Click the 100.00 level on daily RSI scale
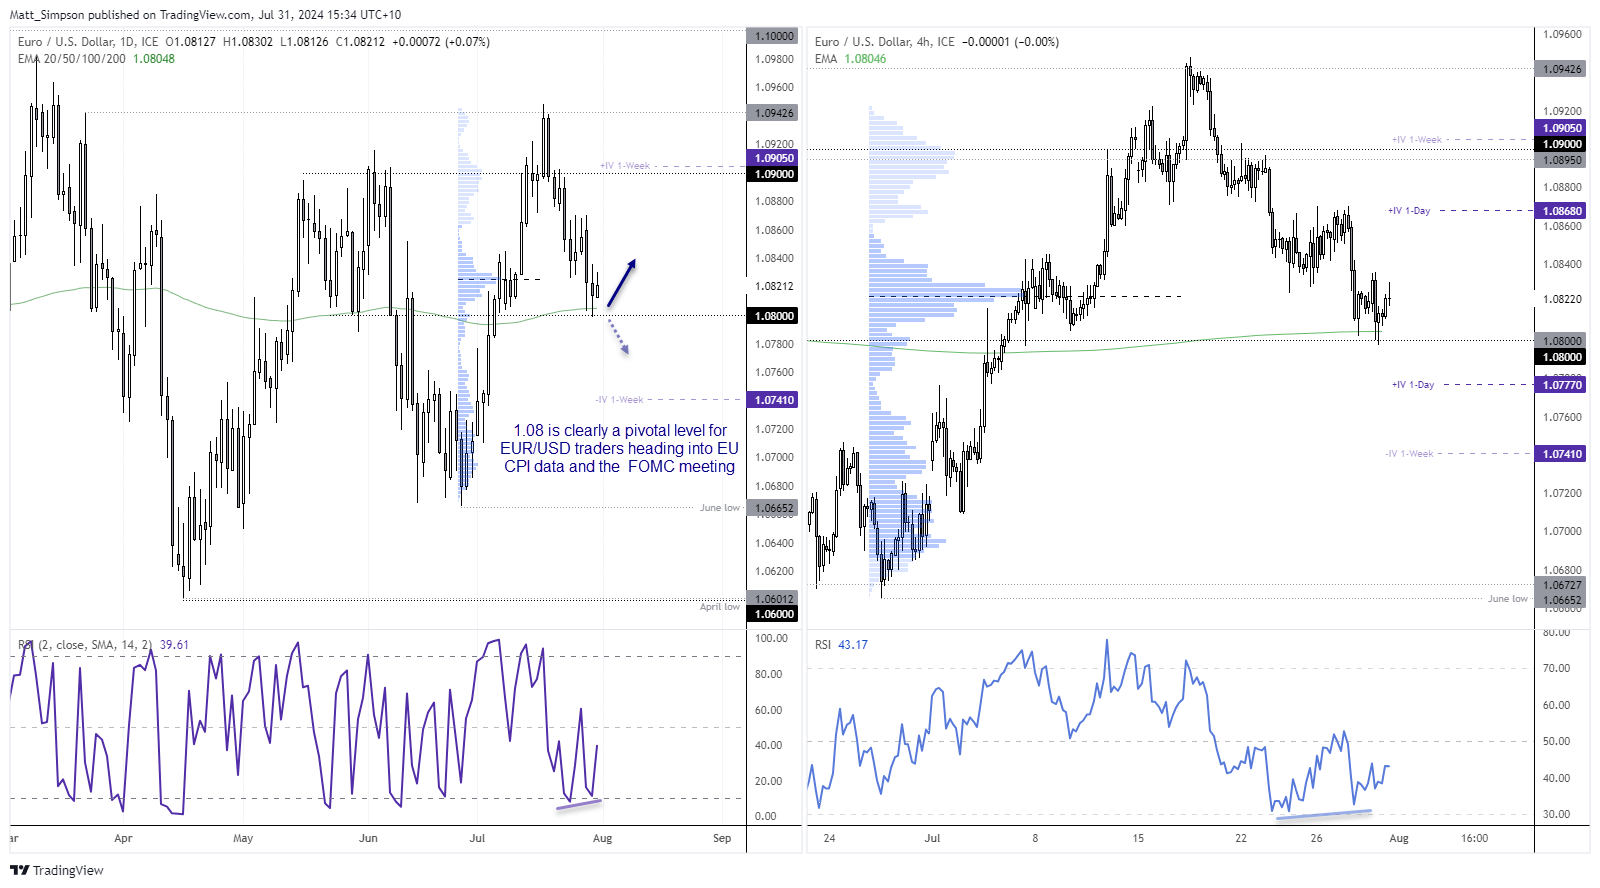This screenshot has width=1600, height=888. (x=771, y=638)
